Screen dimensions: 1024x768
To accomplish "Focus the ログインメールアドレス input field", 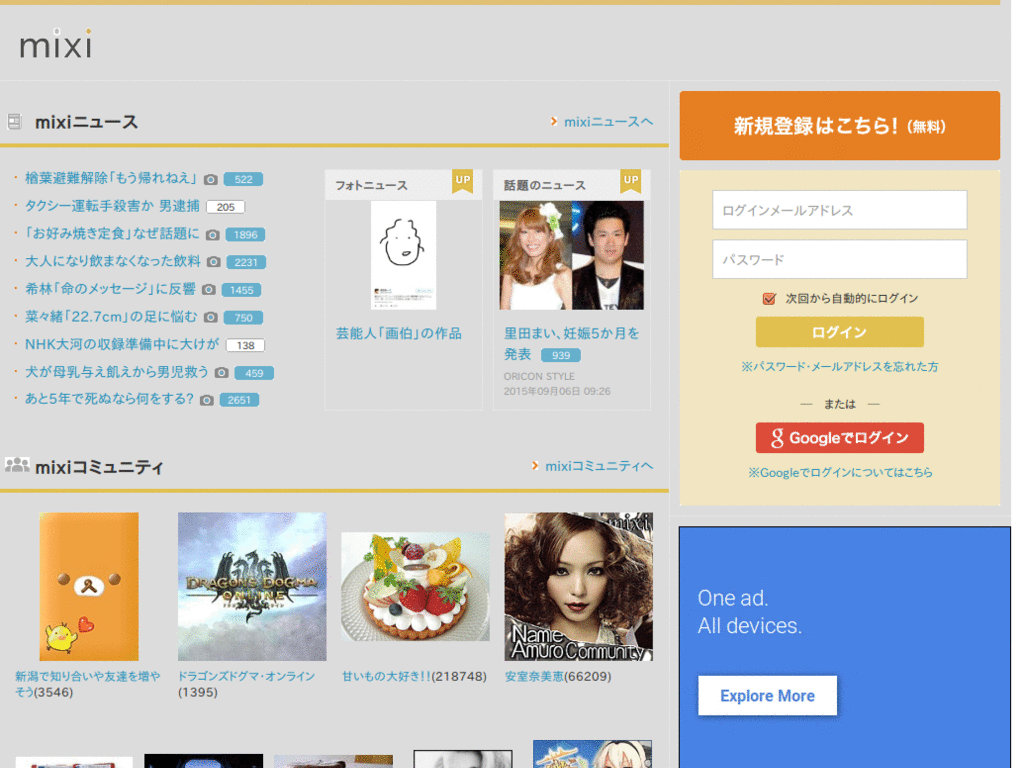I will (x=839, y=210).
